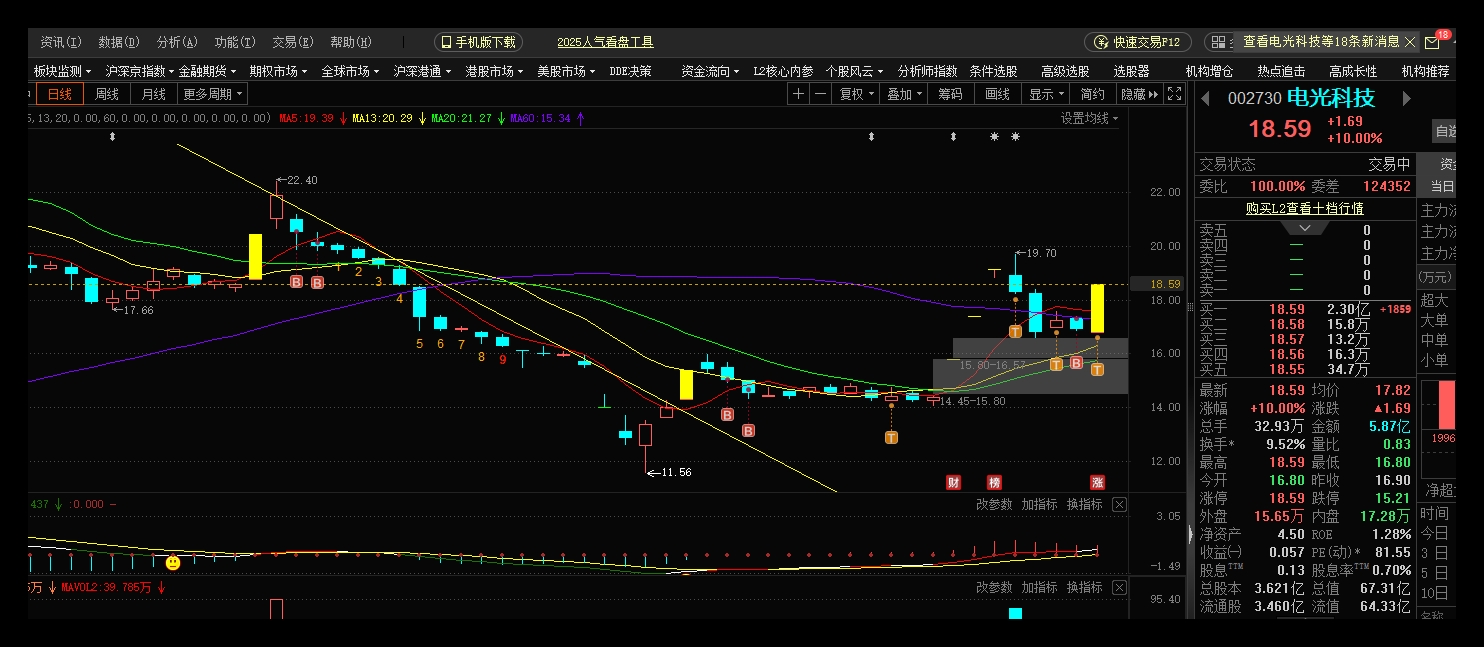Open the 2025人气看盘工具 link
This screenshot has width=1484, height=647.
605,42
